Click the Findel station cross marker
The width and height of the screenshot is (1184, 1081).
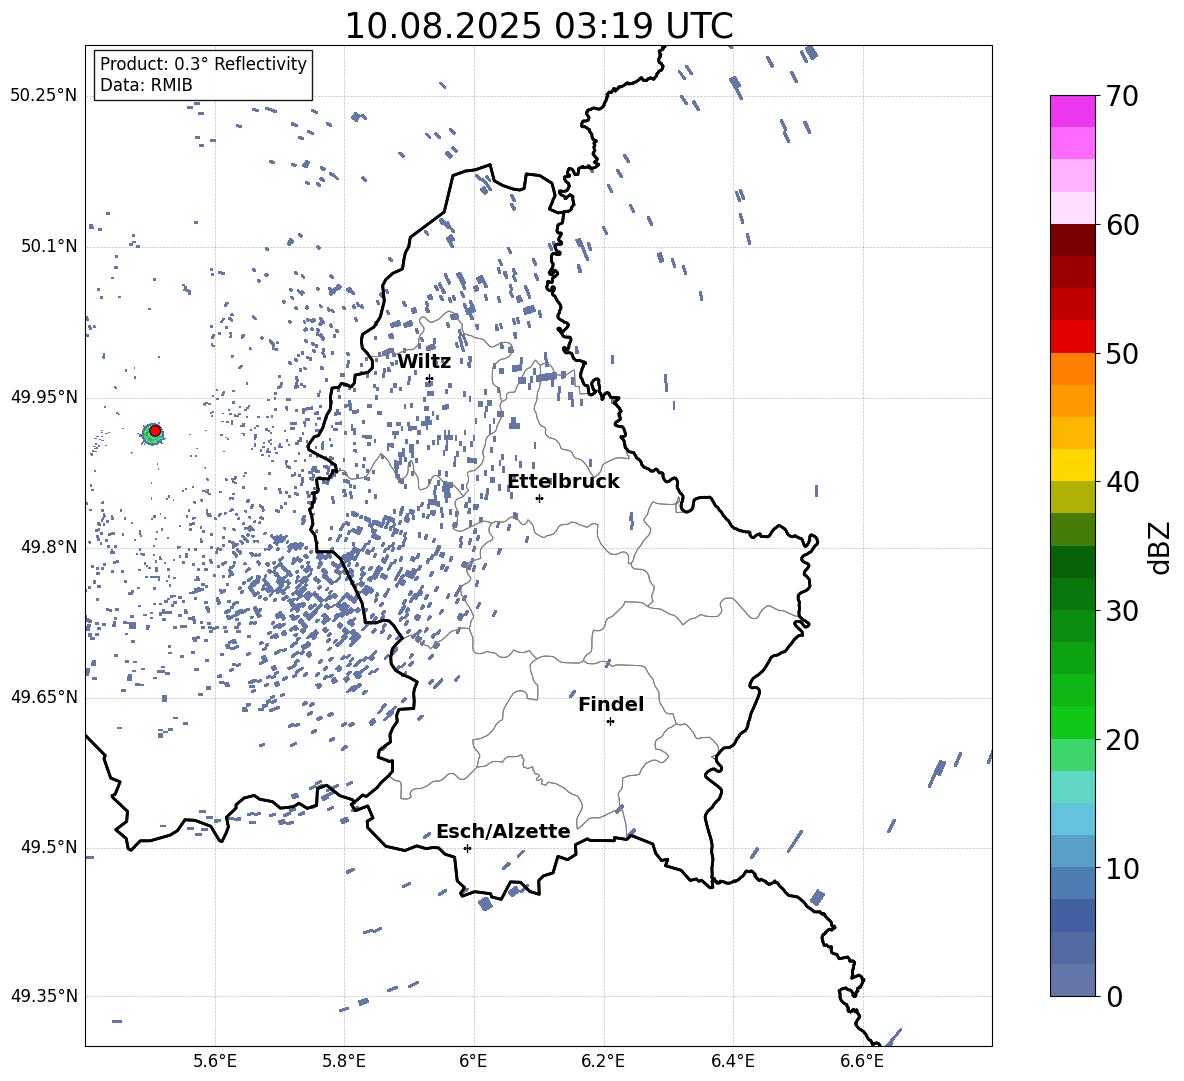tap(610, 722)
